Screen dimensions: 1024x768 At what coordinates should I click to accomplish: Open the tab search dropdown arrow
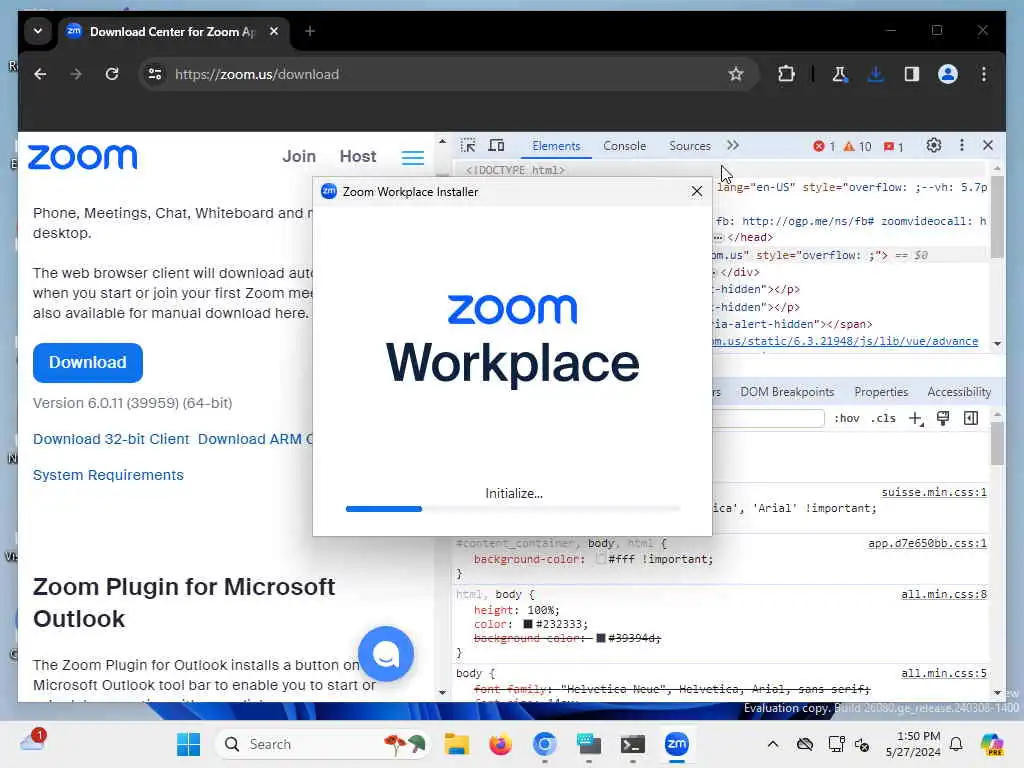(x=38, y=31)
